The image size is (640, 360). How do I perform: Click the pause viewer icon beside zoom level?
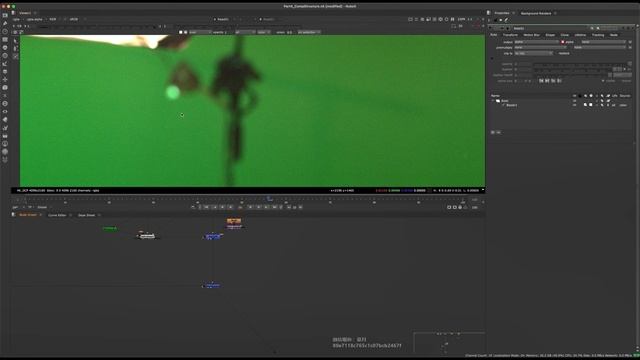(452, 19)
